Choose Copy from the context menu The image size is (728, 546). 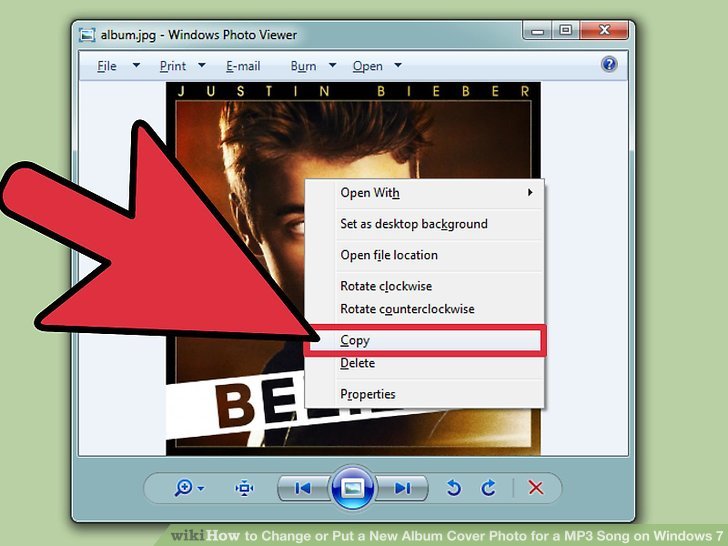355,340
